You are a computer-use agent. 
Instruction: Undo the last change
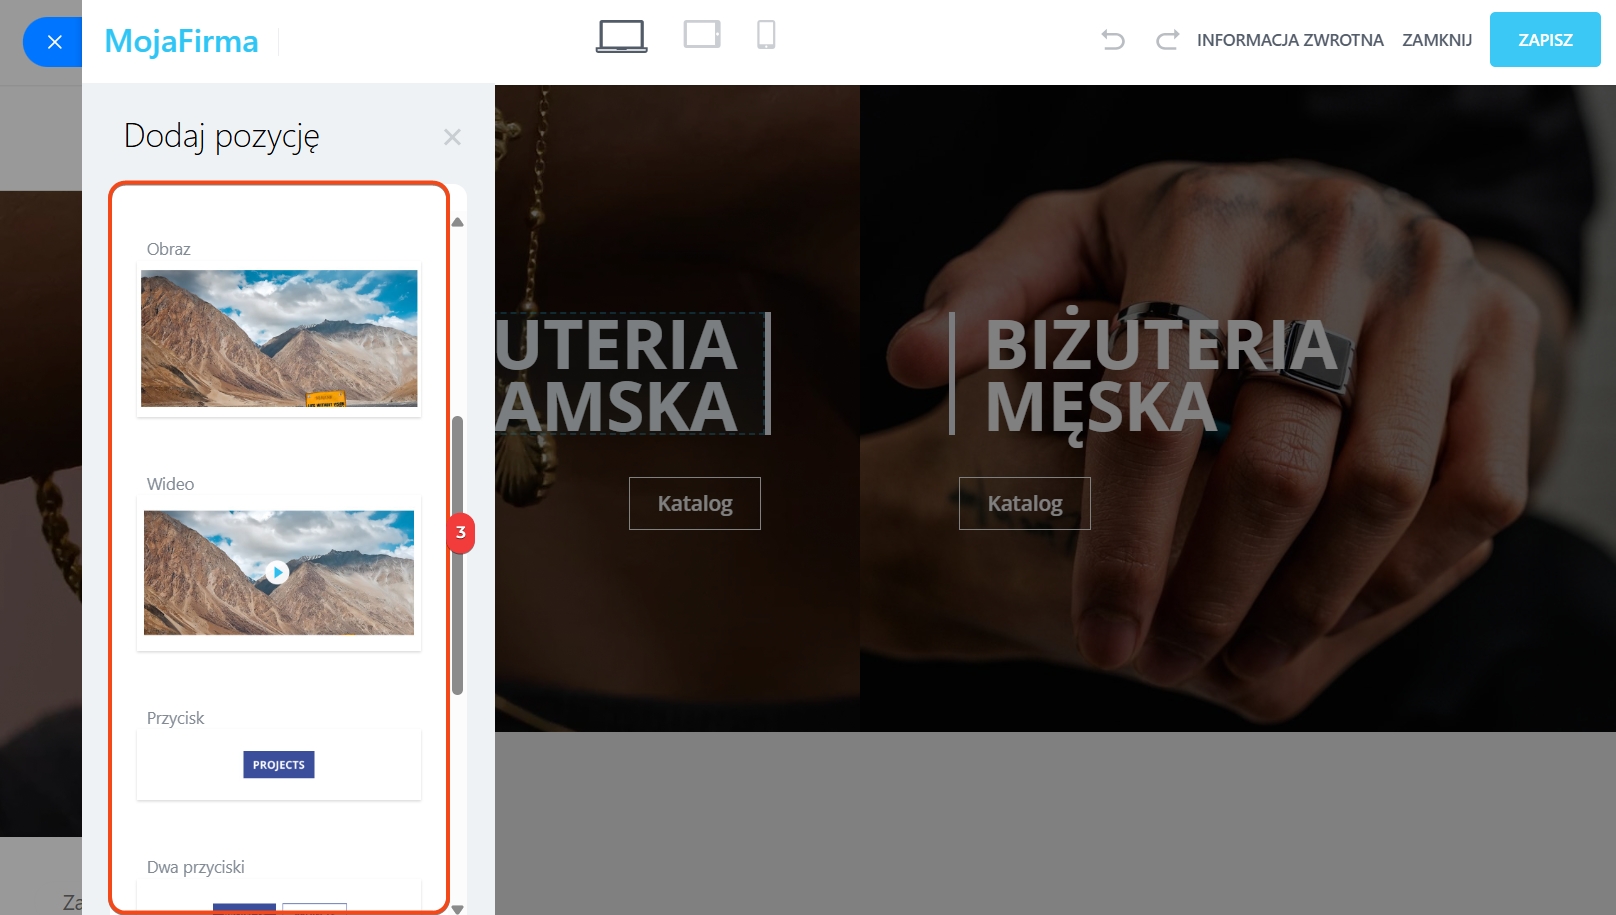(x=1113, y=40)
